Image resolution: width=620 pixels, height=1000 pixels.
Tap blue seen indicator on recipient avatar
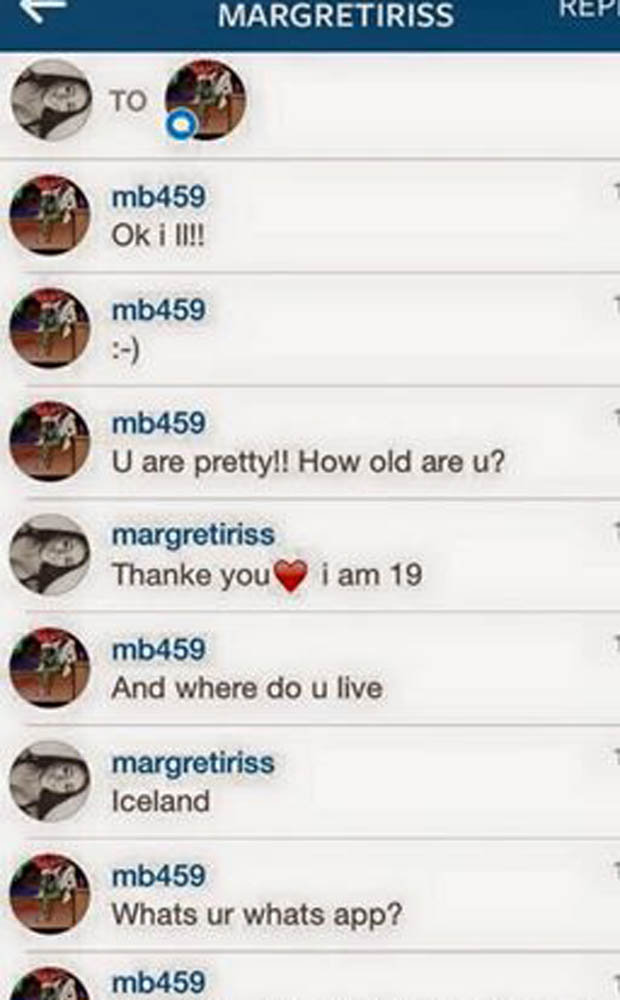tap(181, 124)
